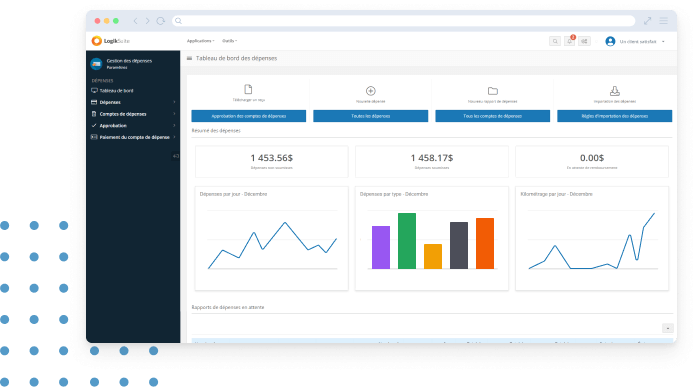Click the 'Rapports de dépenses en attente' heading

click(x=228, y=307)
